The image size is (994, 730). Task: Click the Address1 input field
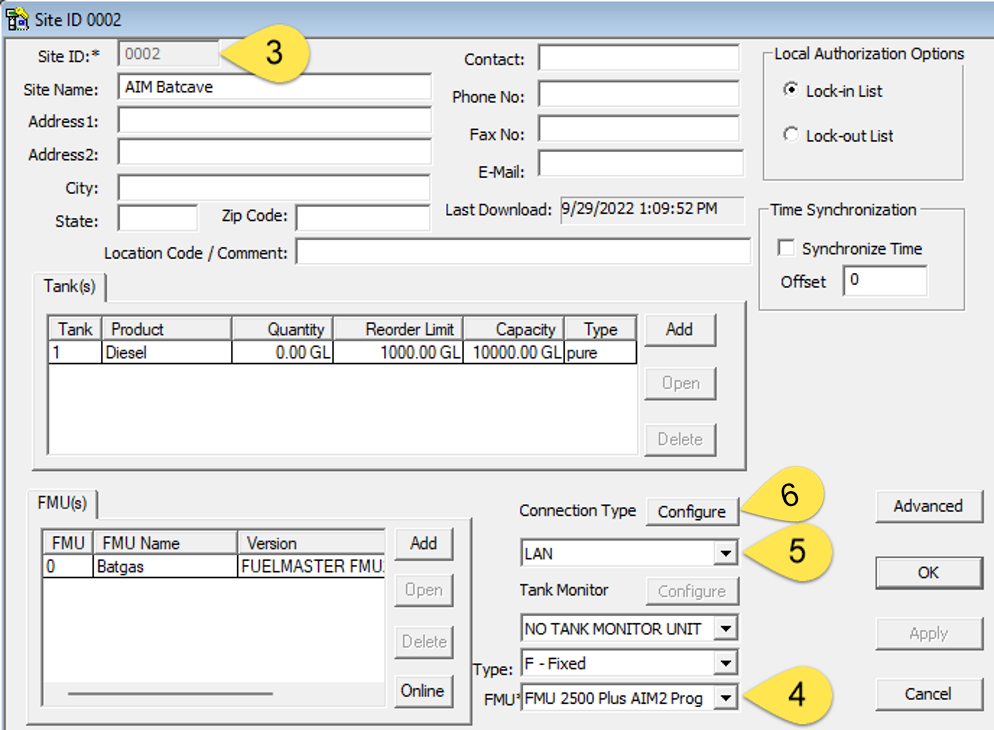coord(274,120)
